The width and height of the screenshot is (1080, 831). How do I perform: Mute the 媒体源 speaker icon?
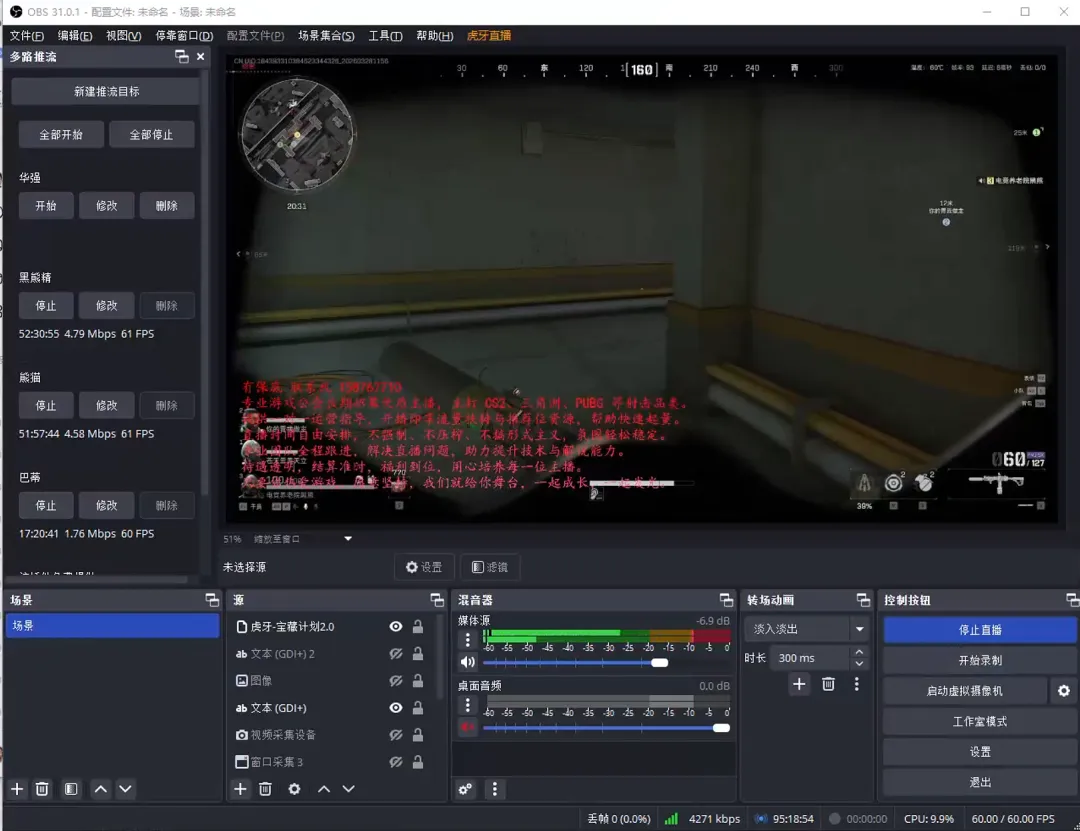tap(468, 662)
